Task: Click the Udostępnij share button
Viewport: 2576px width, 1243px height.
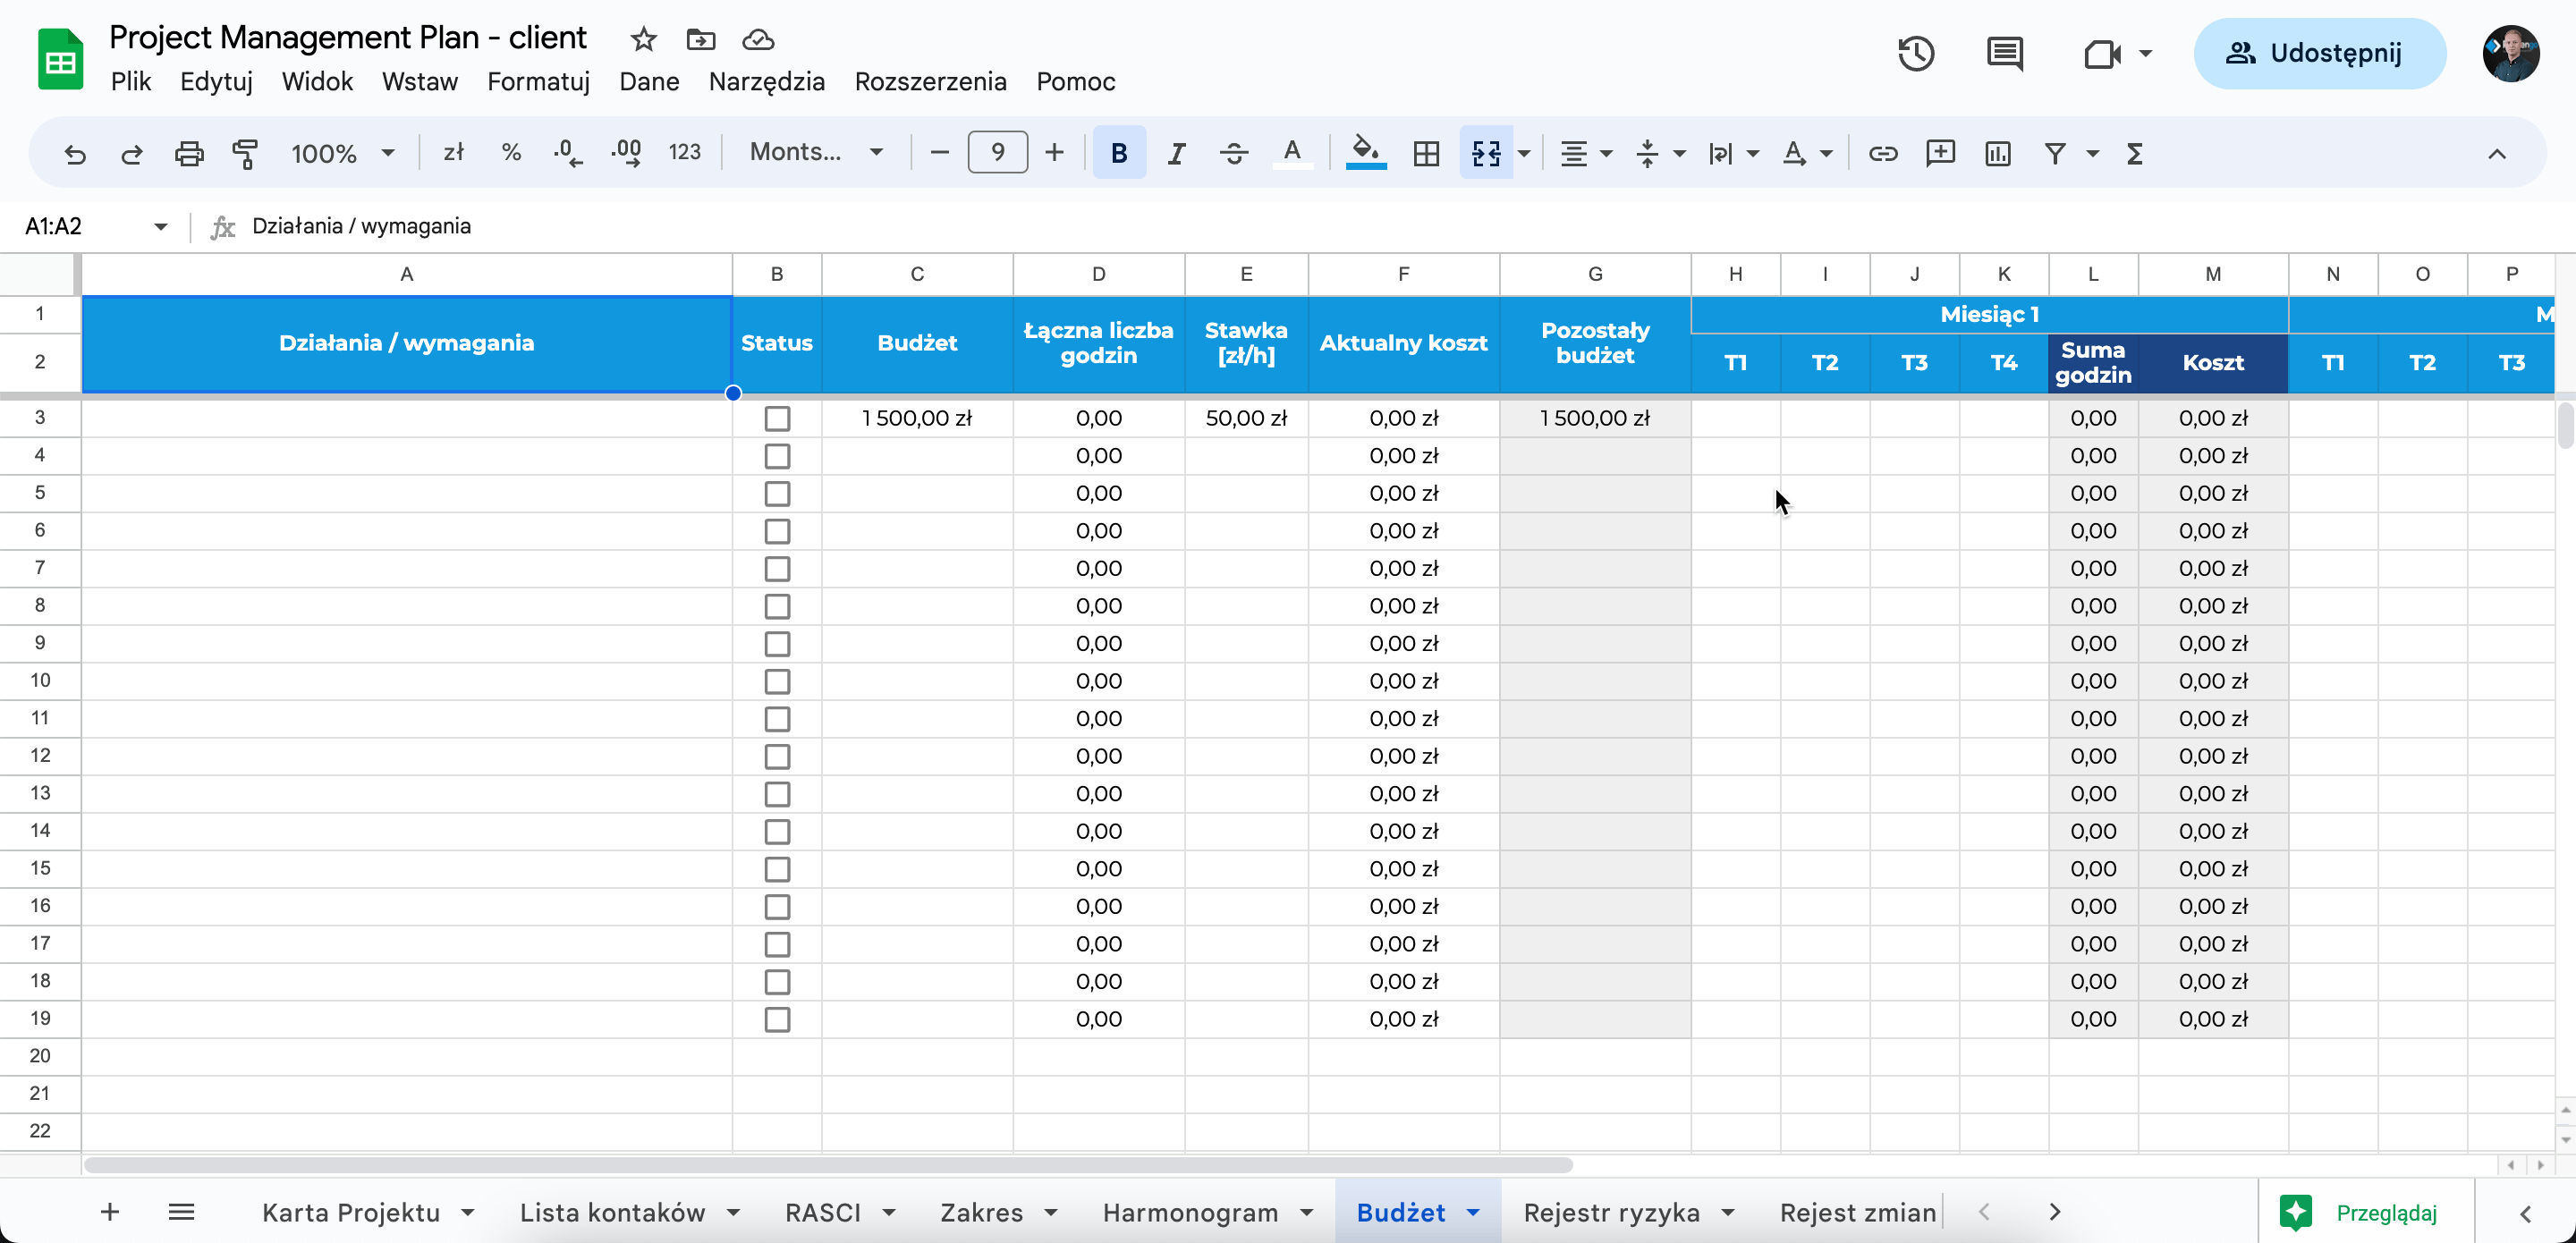Action: [x=2319, y=53]
